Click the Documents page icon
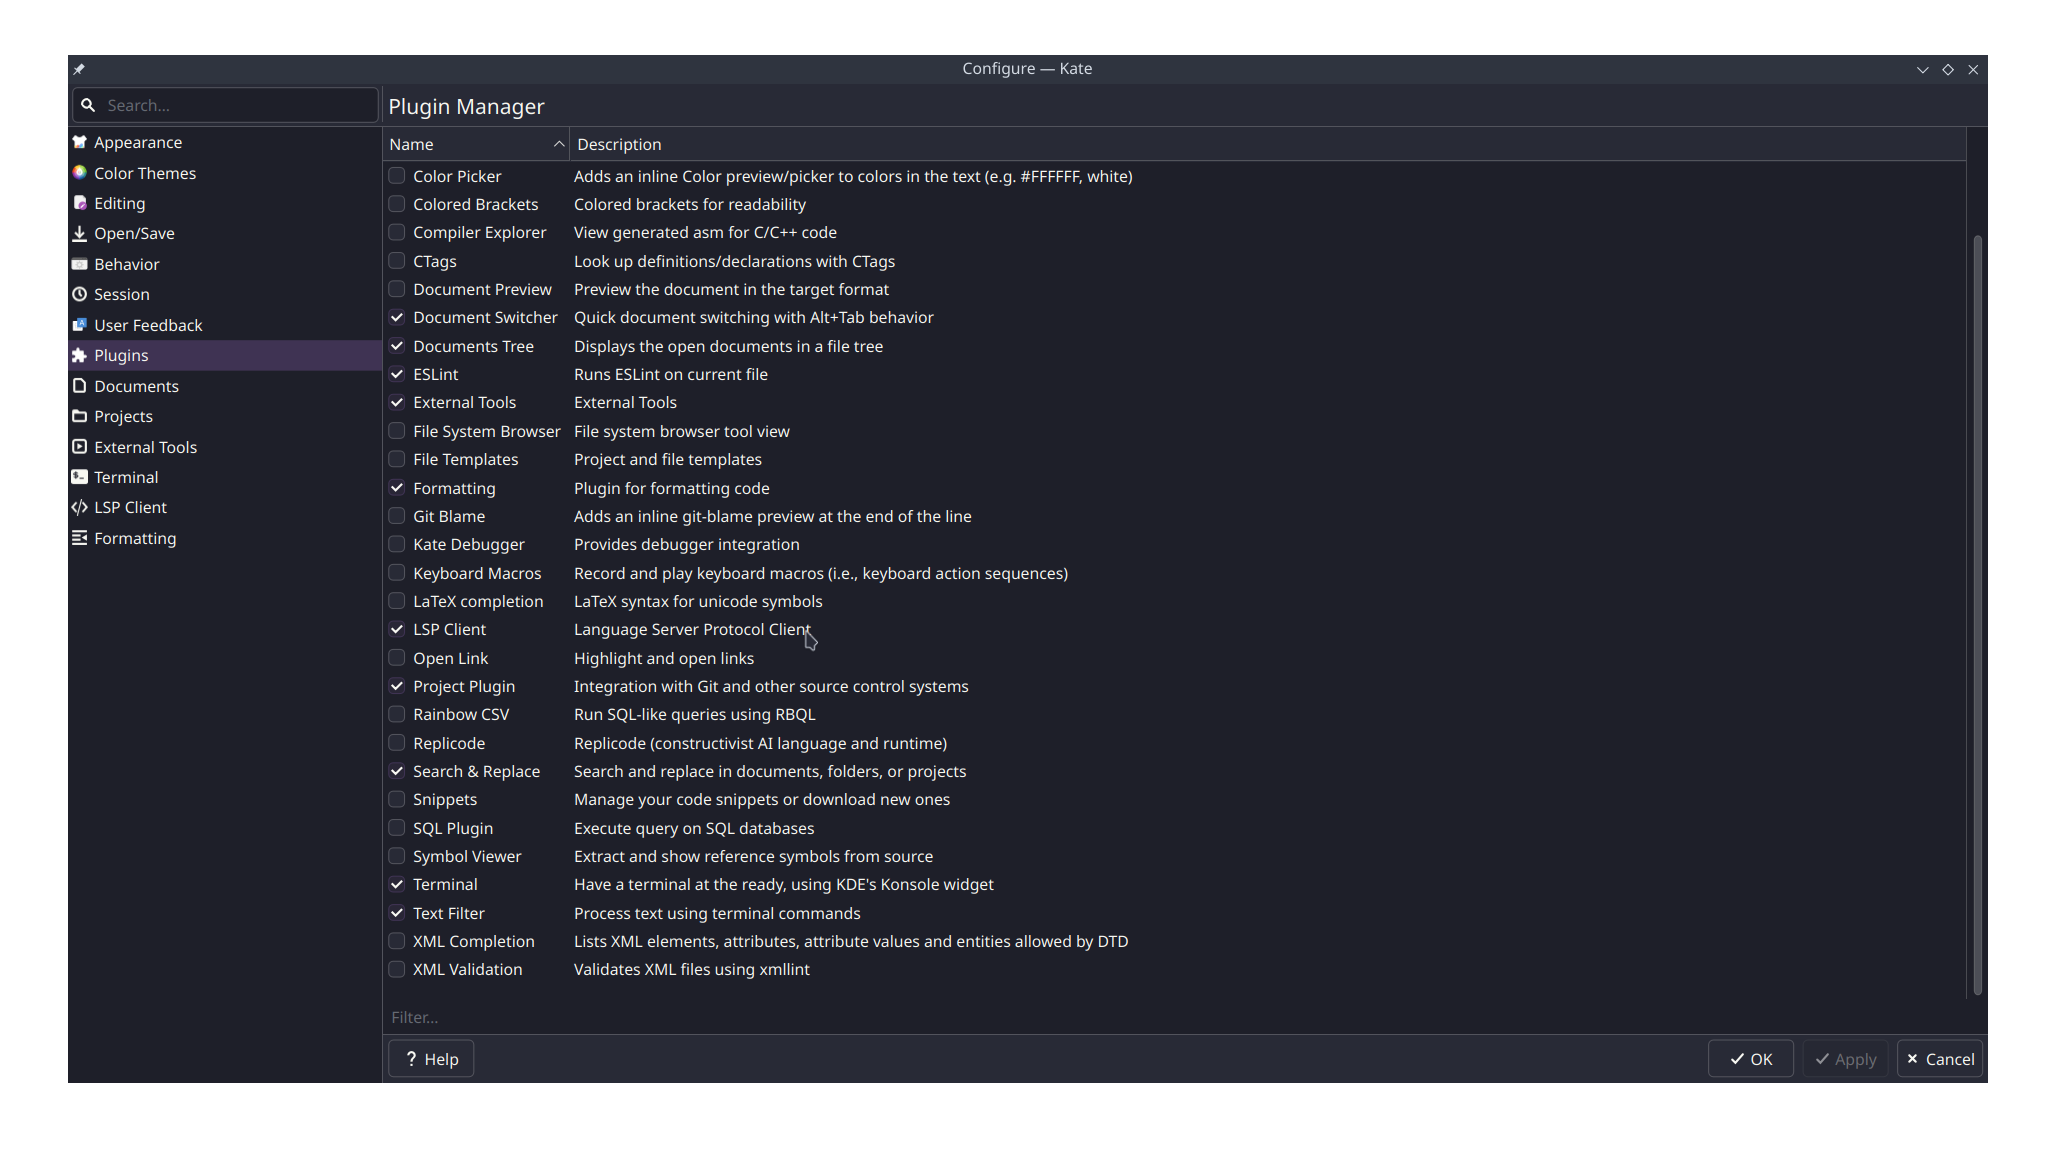The image size is (2056, 1164). pos(80,386)
